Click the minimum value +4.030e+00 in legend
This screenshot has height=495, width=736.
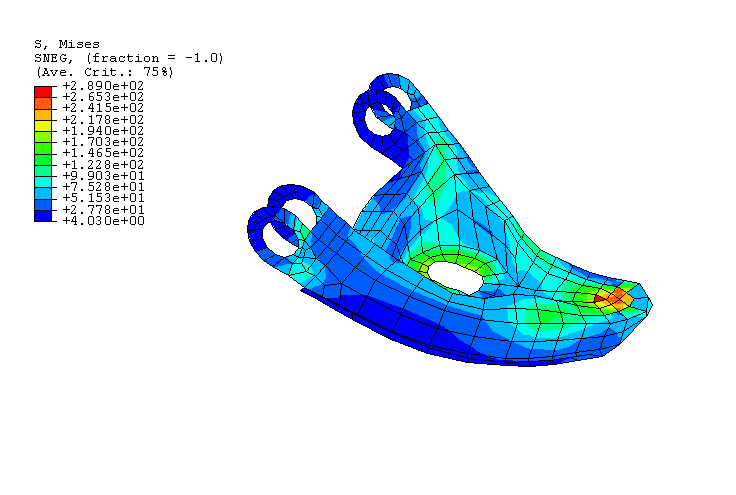(102, 221)
